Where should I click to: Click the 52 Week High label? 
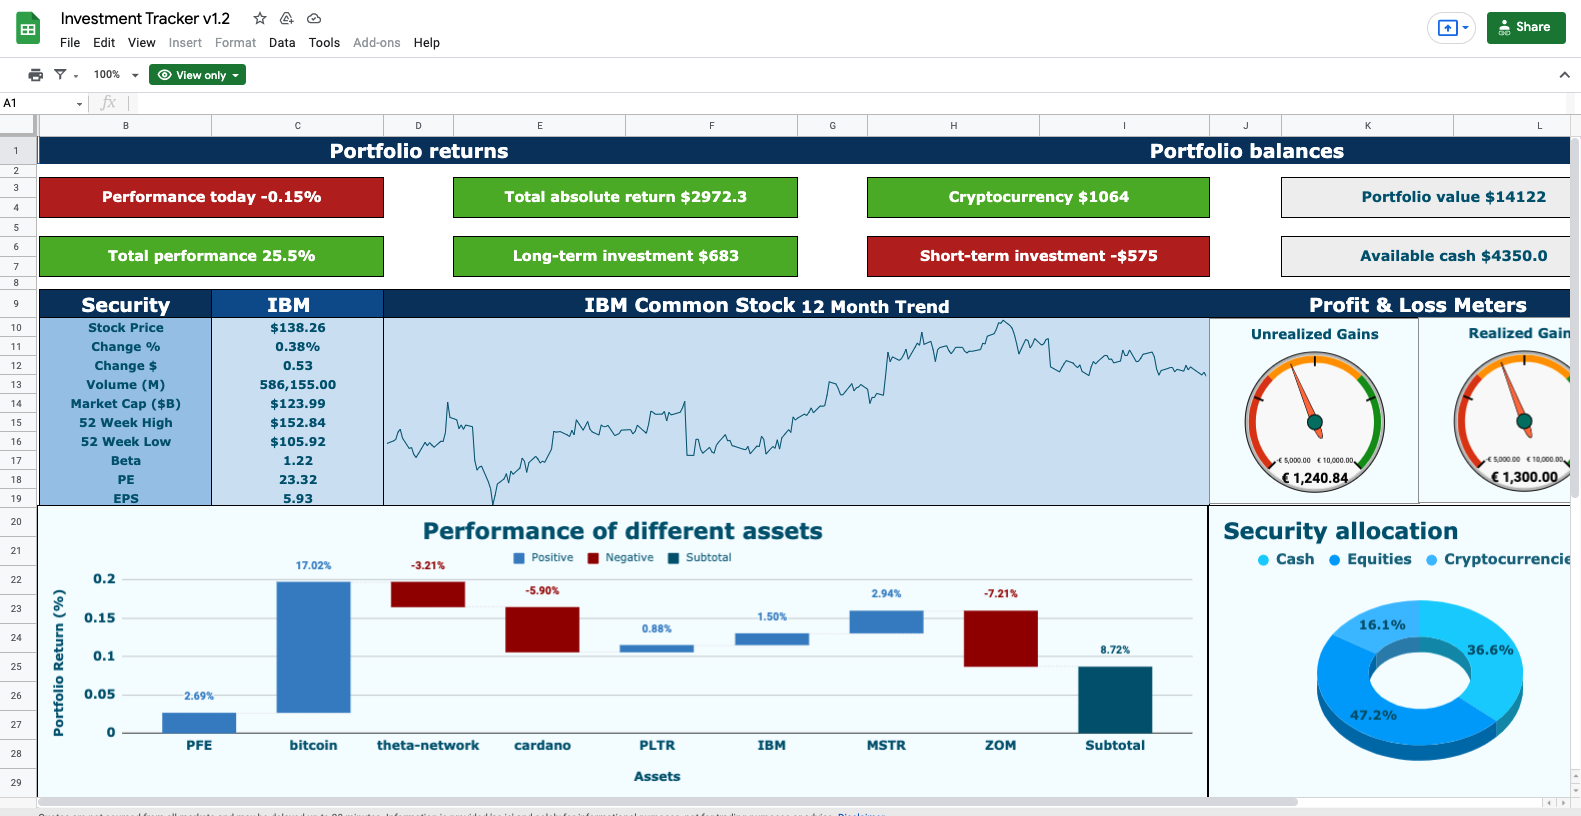click(x=125, y=423)
